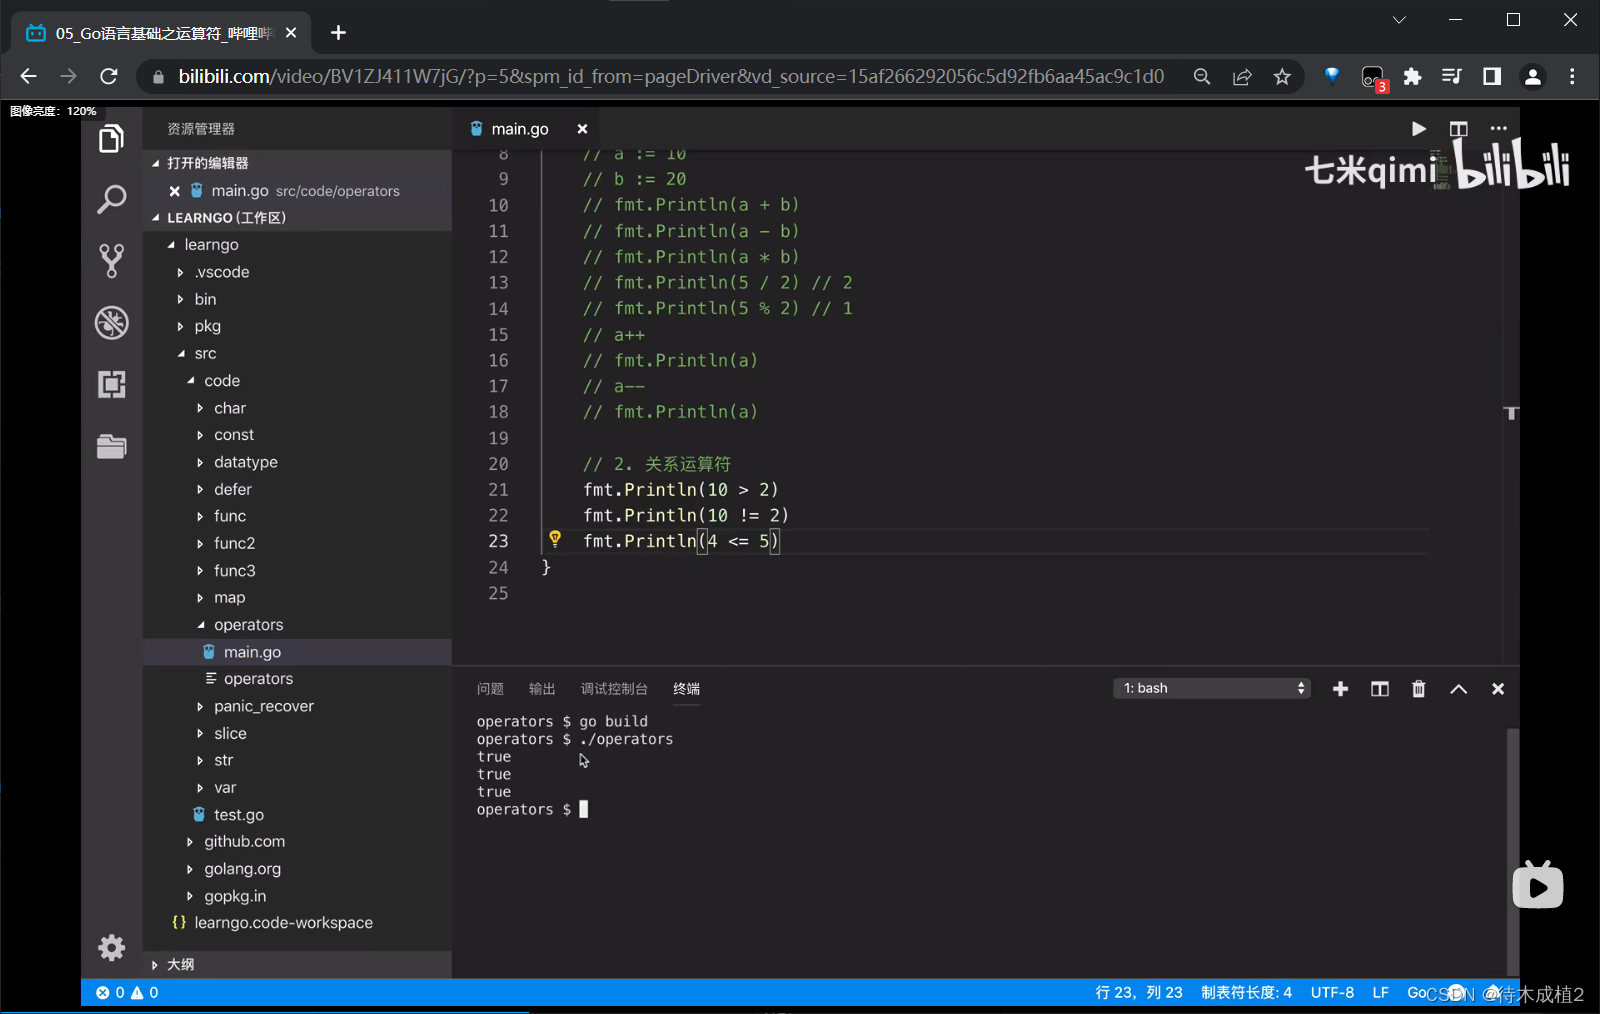Viewport: 1600px width, 1014px height.
Task: Open the media control icon in browser toolbar
Action: click(x=1451, y=77)
